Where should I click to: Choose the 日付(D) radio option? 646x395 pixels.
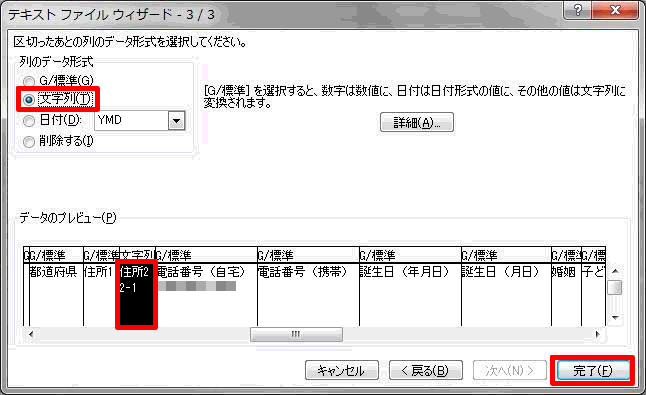coord(29,121)
